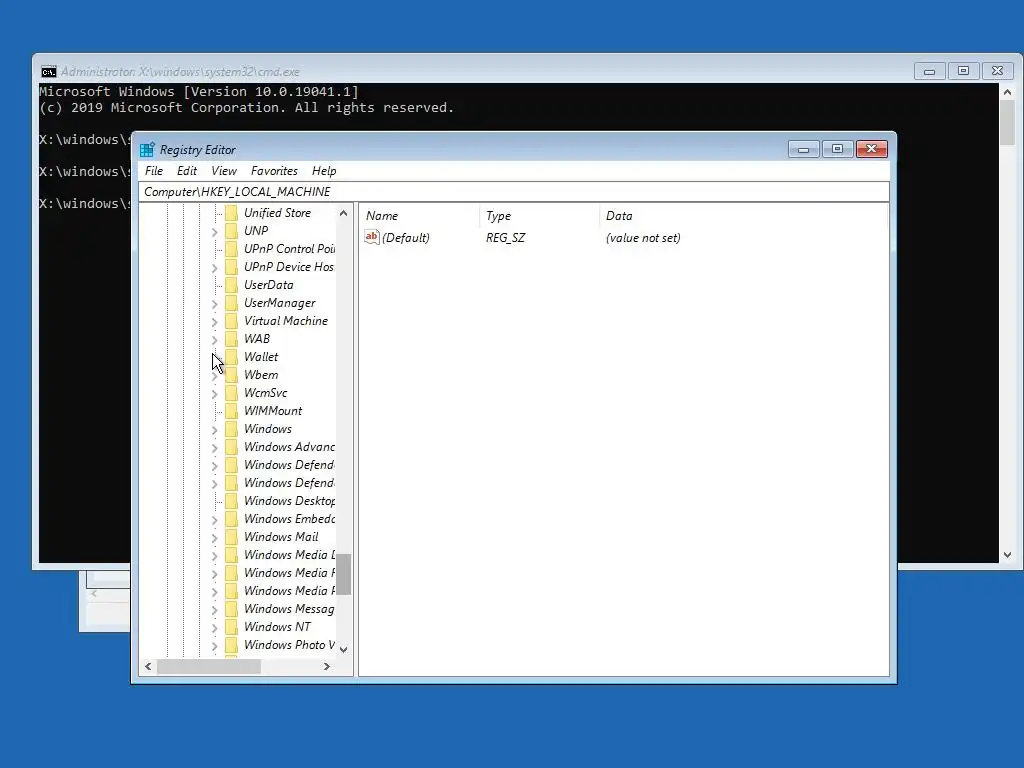Expand the WAB key
The width and height of the screenshot is (1024, 768).
coord(214,340)
